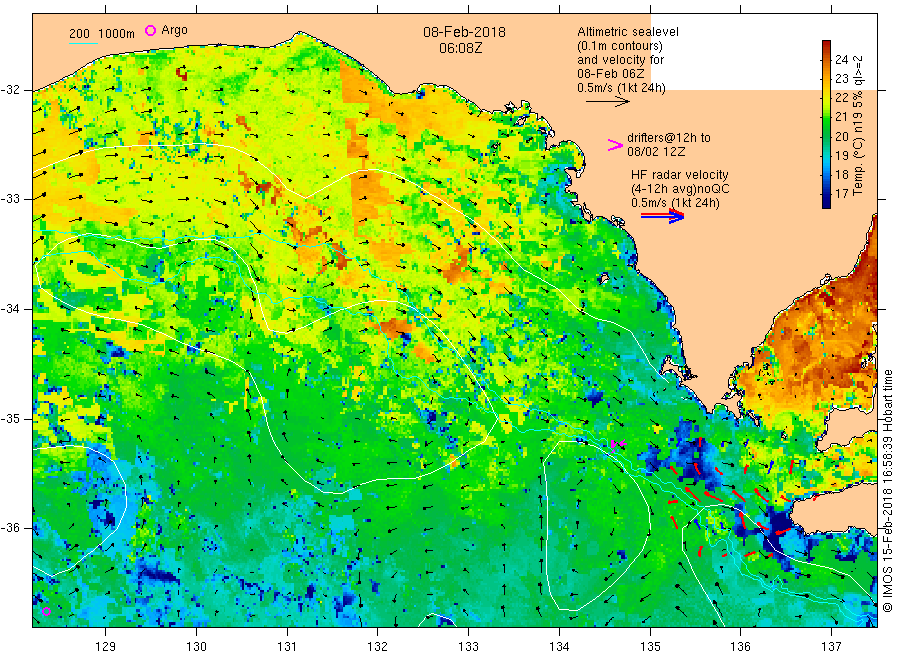900x660 pixels.
Task: Click the latitude label -32
Action: (x=10, y=90)
